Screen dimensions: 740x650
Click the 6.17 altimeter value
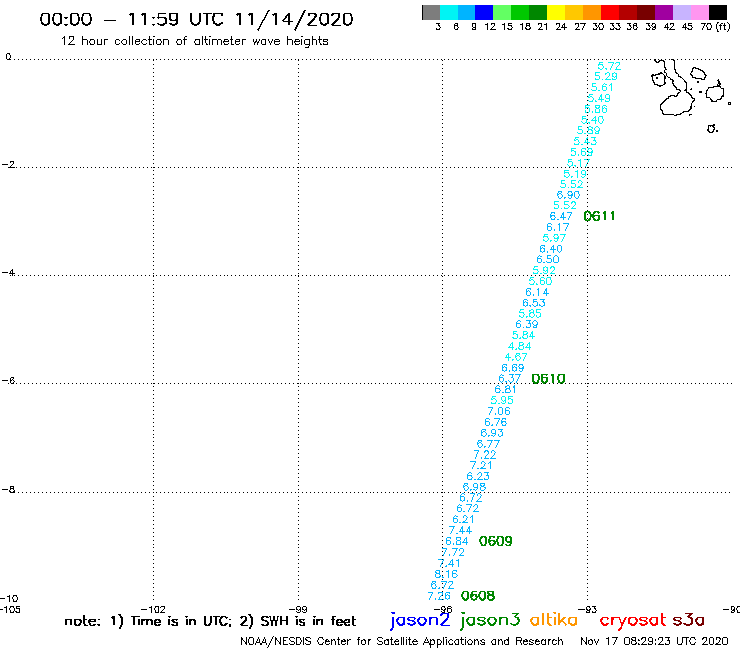558,227
